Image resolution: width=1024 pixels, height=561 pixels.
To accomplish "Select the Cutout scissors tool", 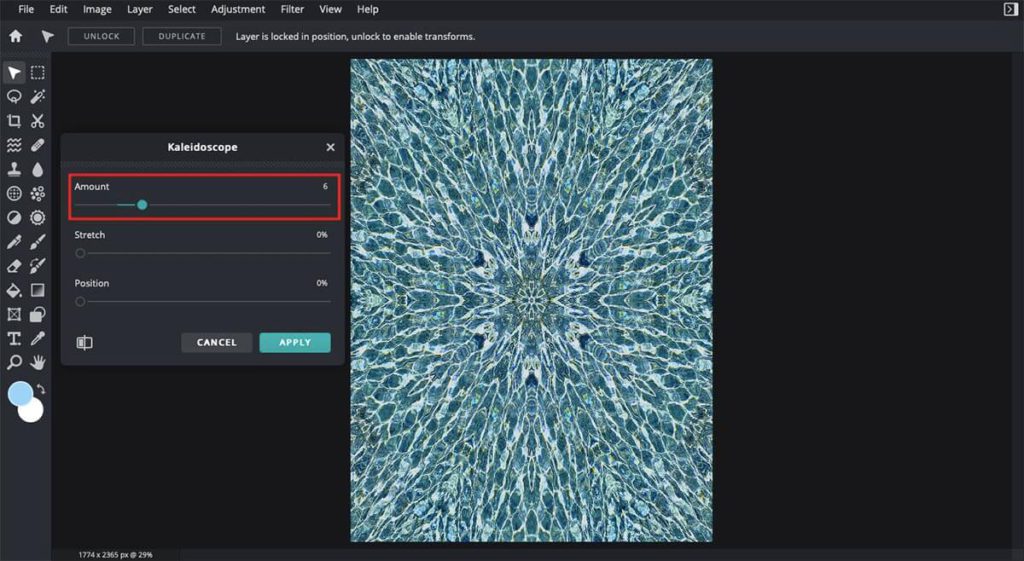I will pos(38,121).
